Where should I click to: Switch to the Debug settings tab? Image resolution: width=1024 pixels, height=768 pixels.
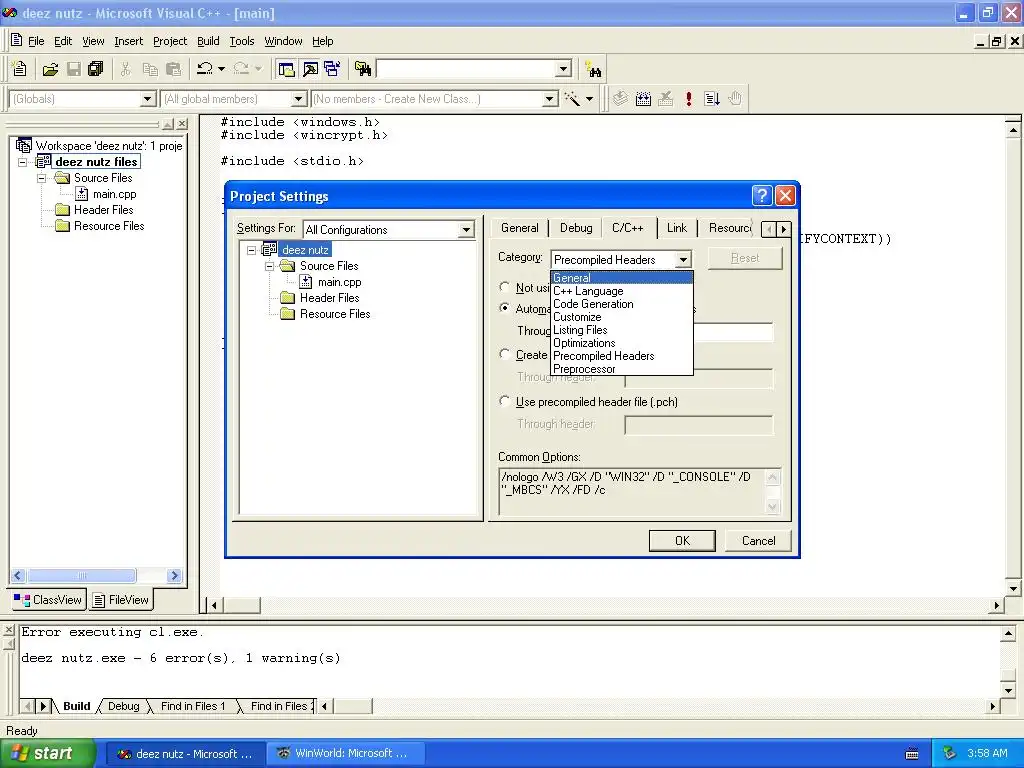[576, 228]
